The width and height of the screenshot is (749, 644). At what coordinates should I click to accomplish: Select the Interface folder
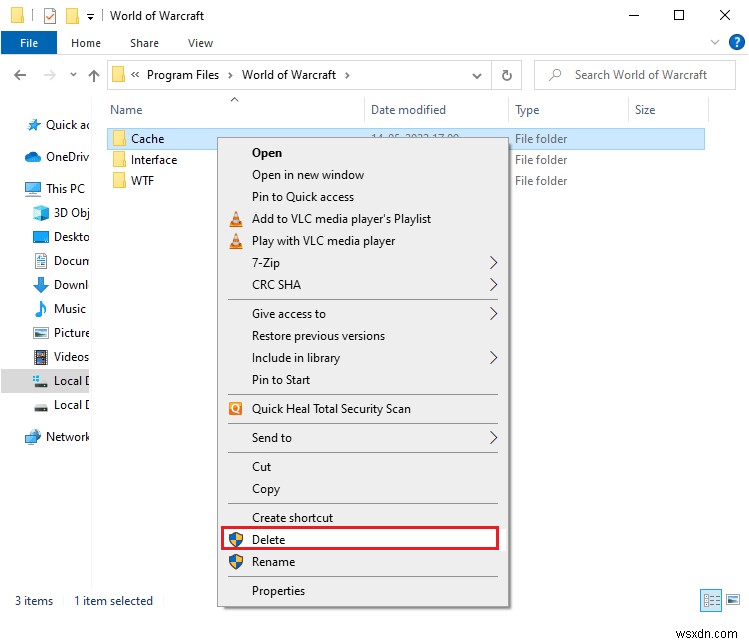point(153,160)
